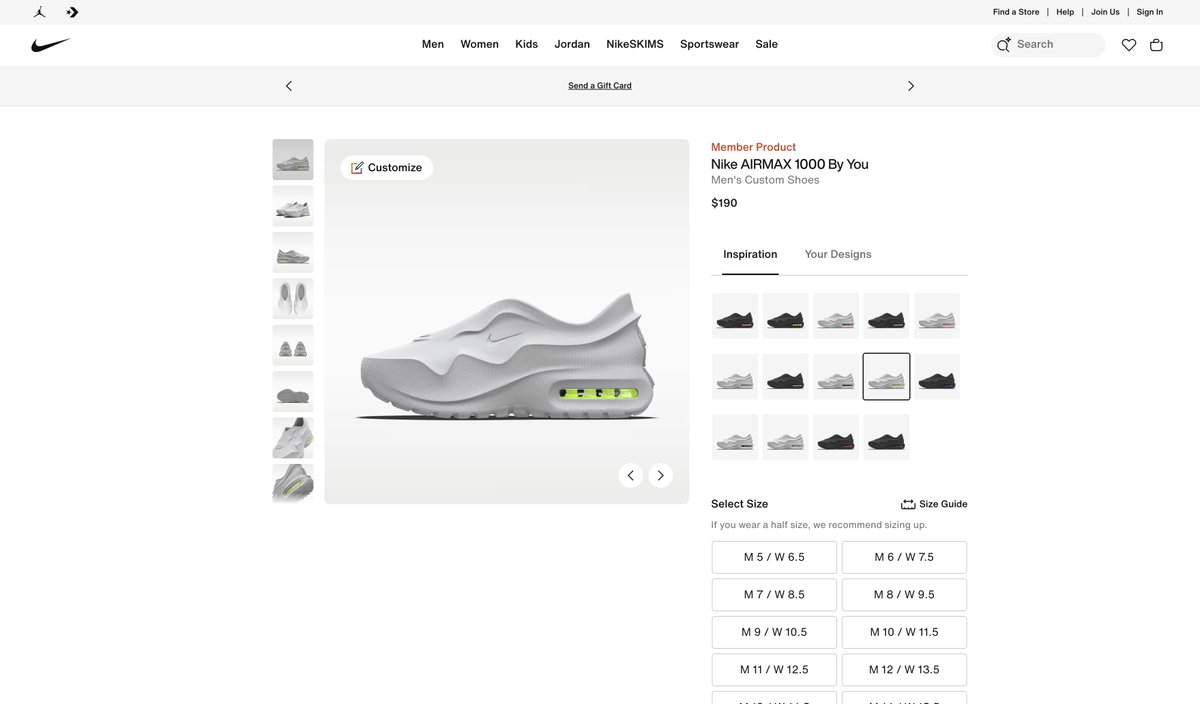Viewport: 1200px width, 704px height.
Task: Select size M 7 / W 8.5
Action: [774, 595]
